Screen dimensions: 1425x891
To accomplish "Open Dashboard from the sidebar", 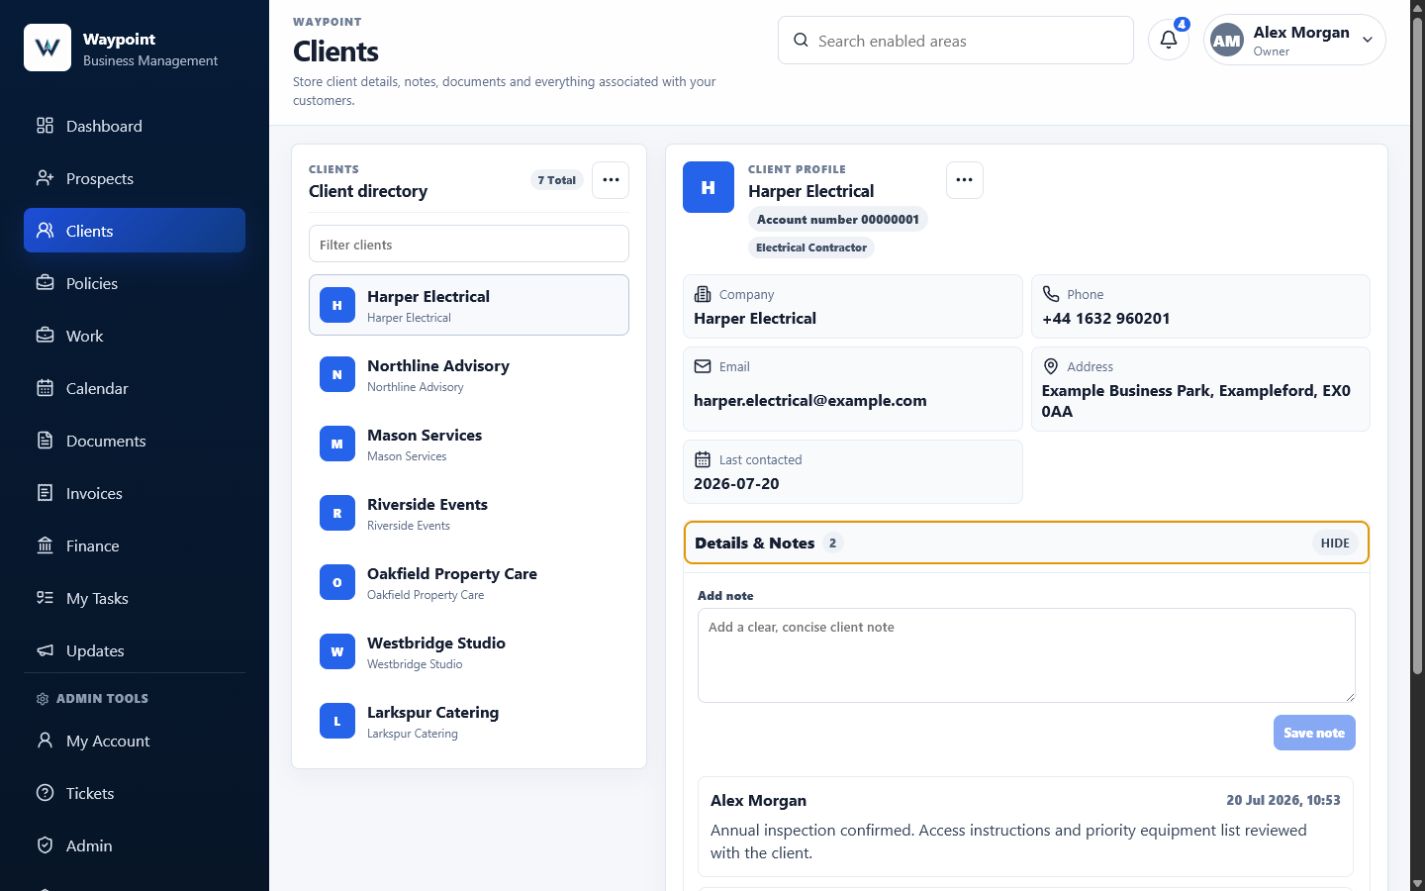I will click(x=134, y=126).
